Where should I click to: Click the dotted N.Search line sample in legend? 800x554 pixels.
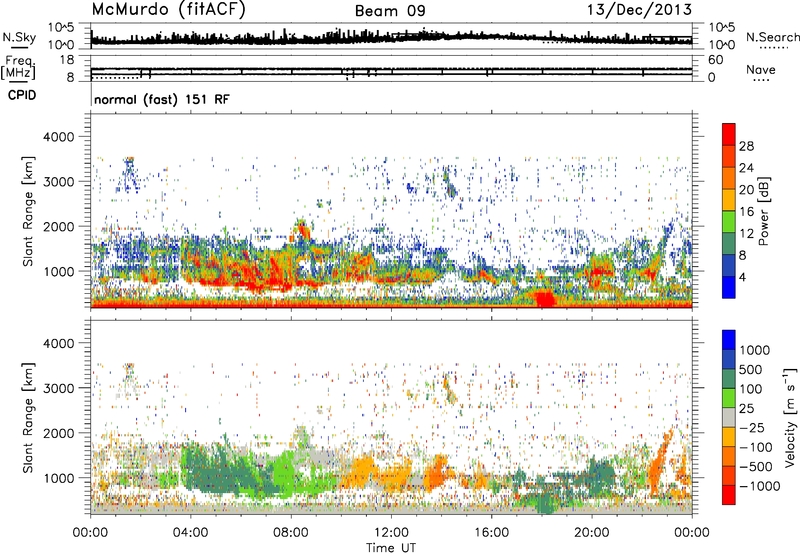(774, 48)
